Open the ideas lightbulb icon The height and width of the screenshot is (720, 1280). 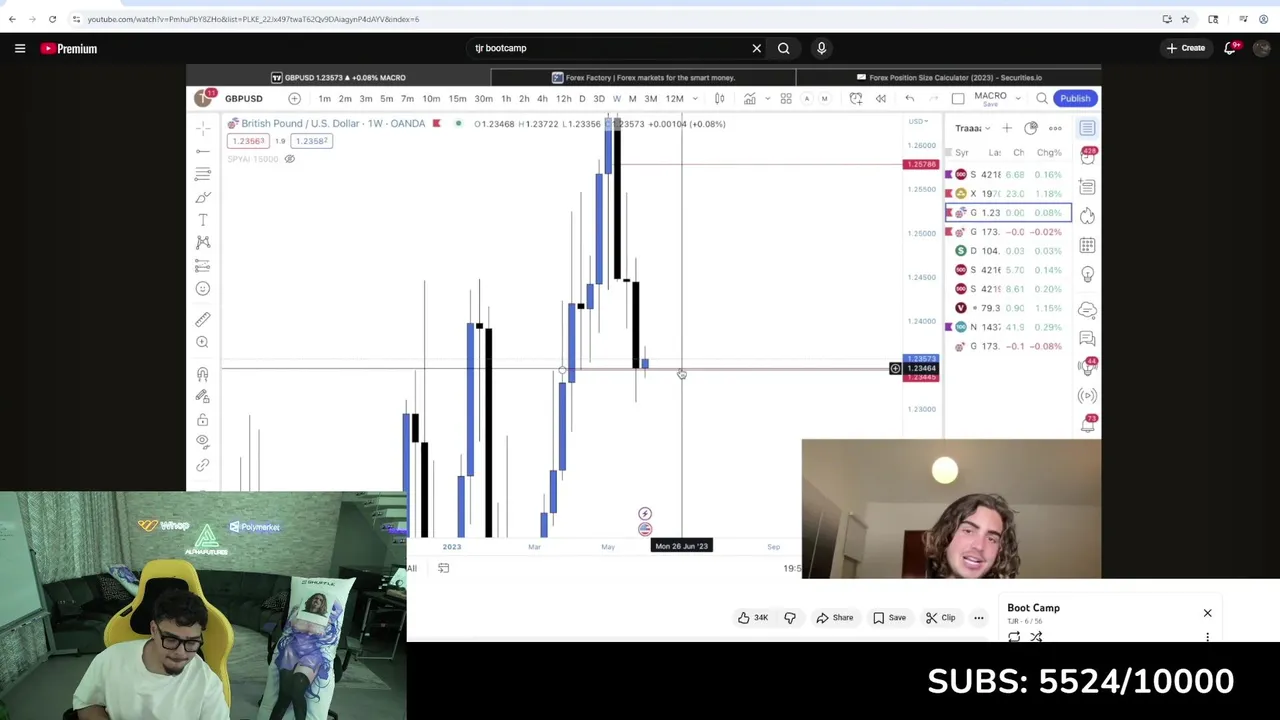1087,274
